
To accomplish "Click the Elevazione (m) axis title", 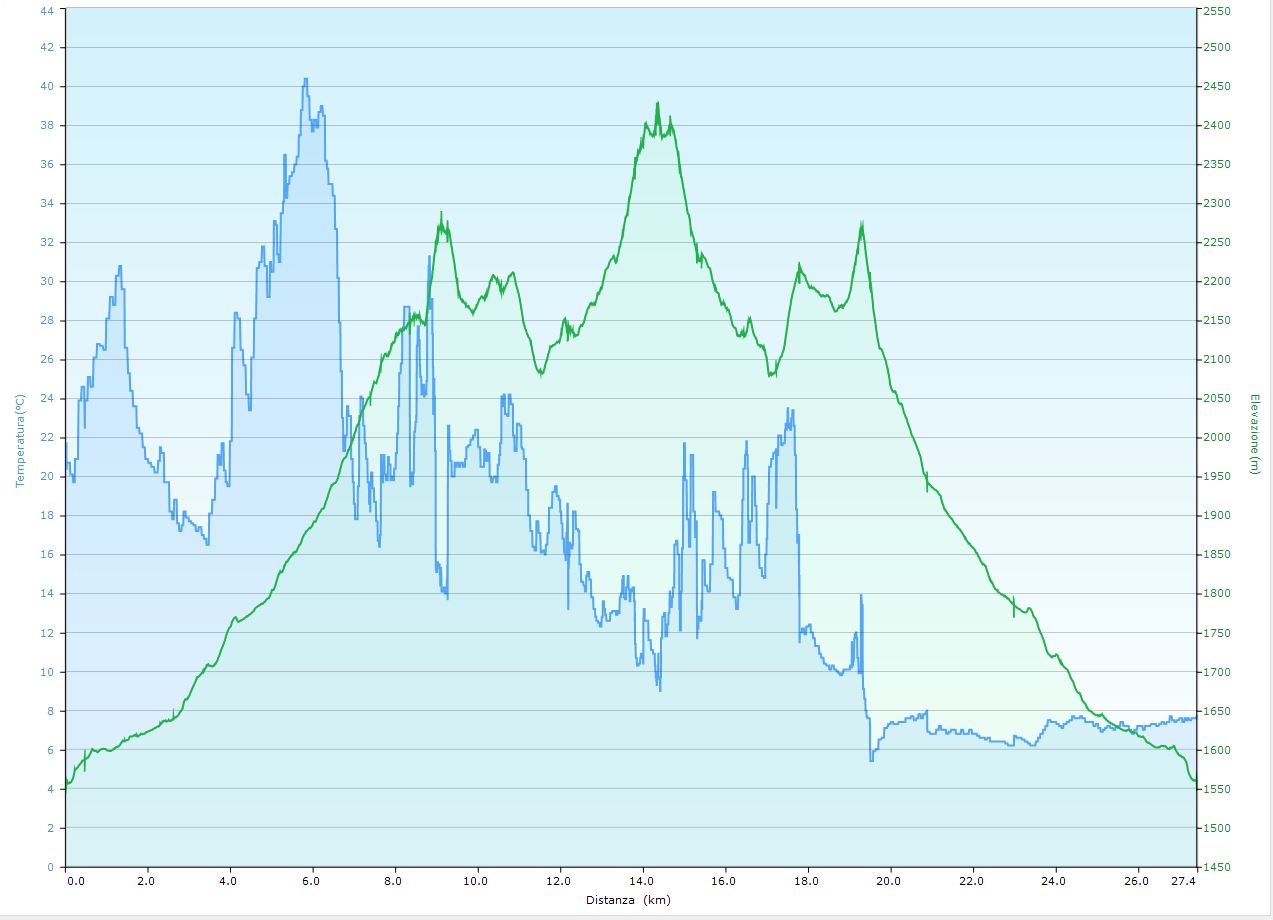I will pos(1255,433).
